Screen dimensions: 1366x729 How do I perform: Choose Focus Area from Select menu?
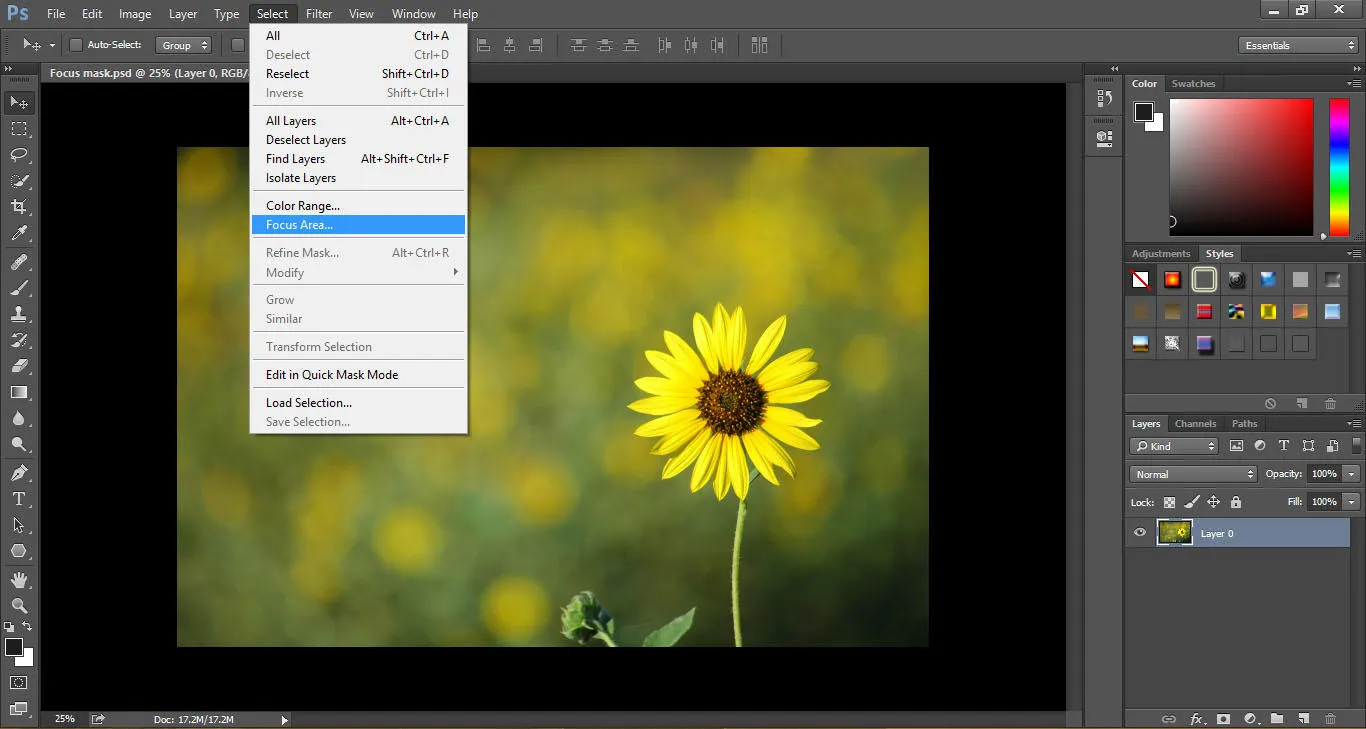(299, 225)
